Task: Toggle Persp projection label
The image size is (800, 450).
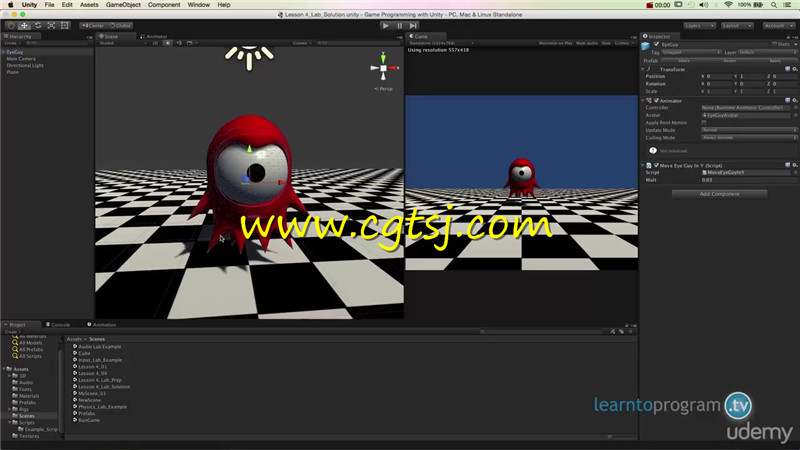Action: coord(384,89)
